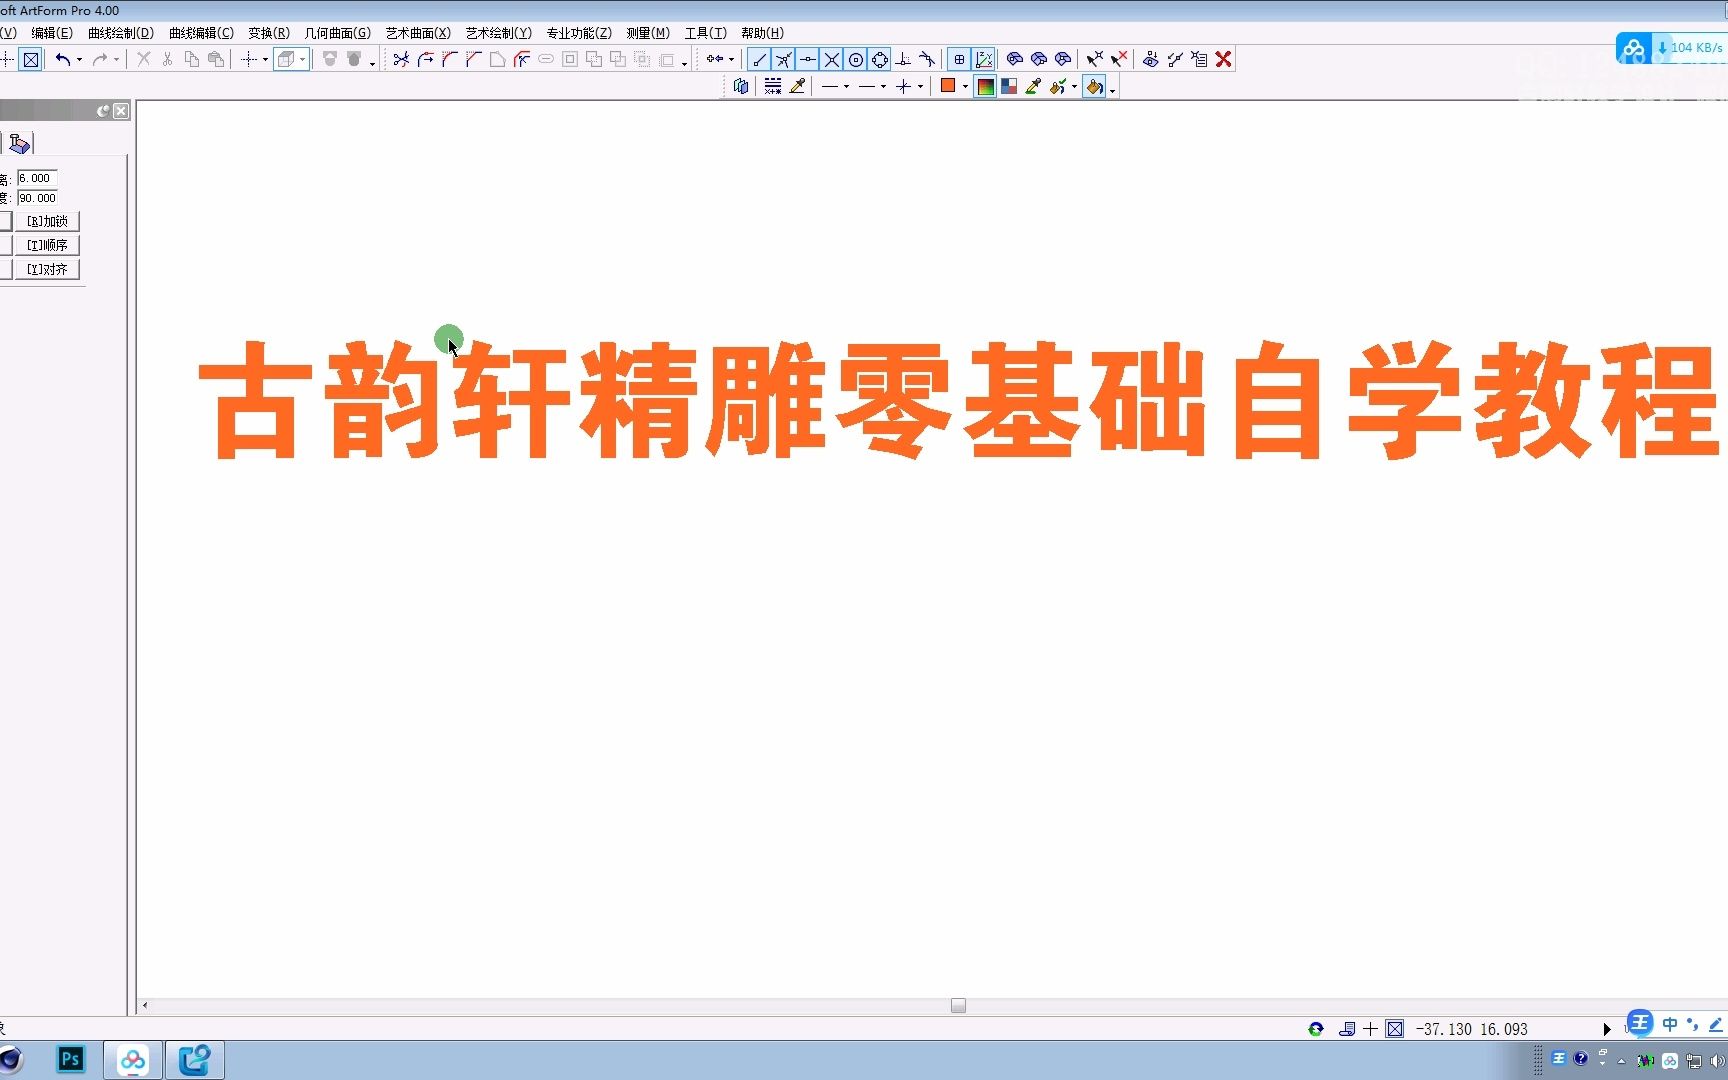This screenshot has width=1728, height=1080.
Task: Open the 测量(M) menu
Action: (x=648, y=33)
